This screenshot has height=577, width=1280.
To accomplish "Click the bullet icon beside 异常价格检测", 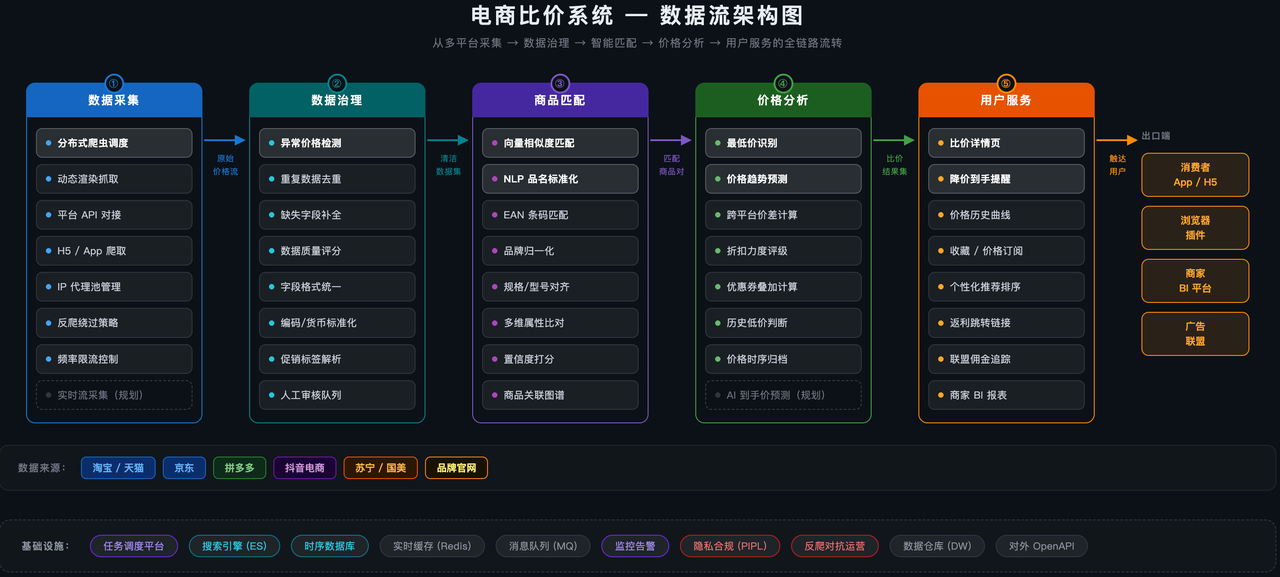I will pyautogui.click(x=274, y=142).
